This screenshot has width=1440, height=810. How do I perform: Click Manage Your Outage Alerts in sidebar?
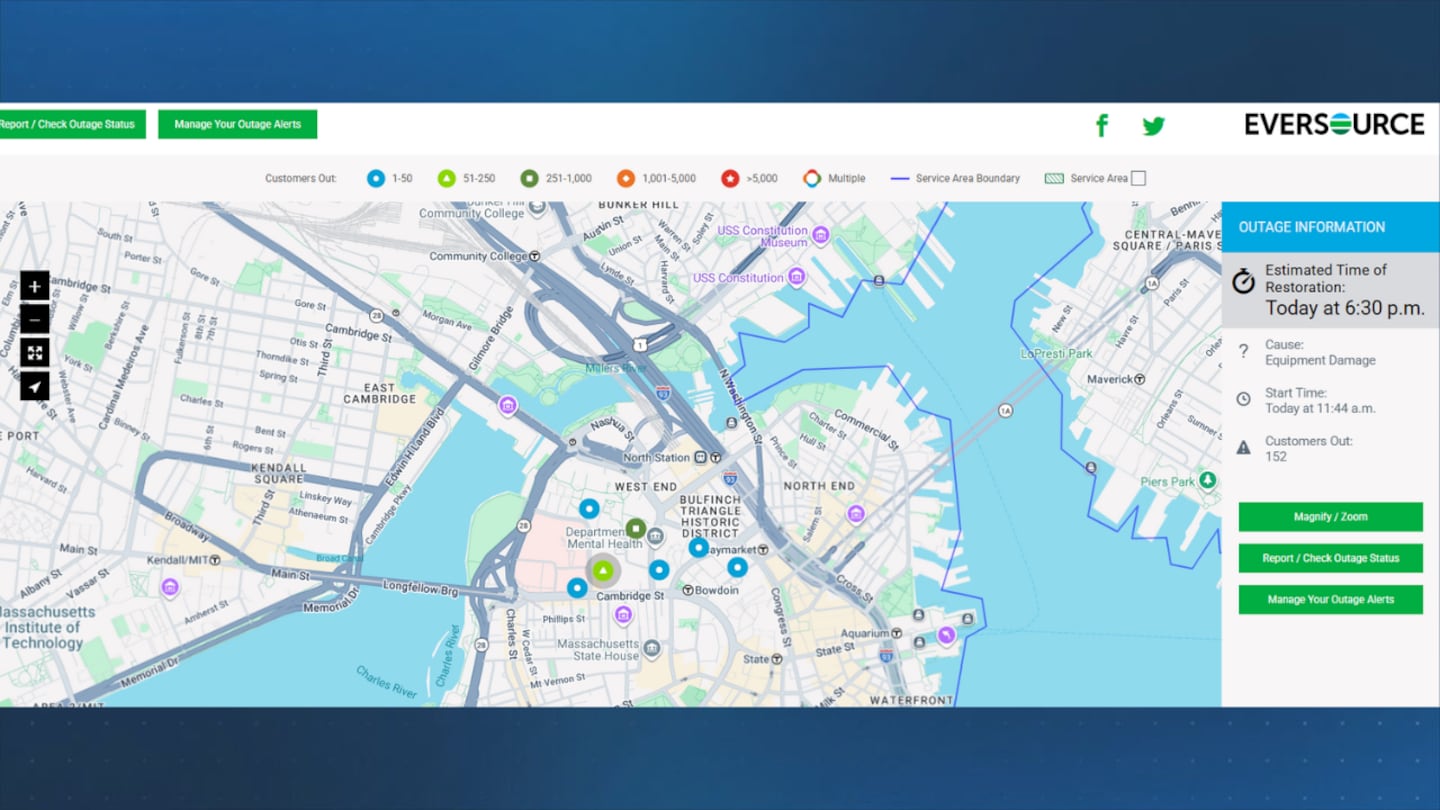[1330, 599]
